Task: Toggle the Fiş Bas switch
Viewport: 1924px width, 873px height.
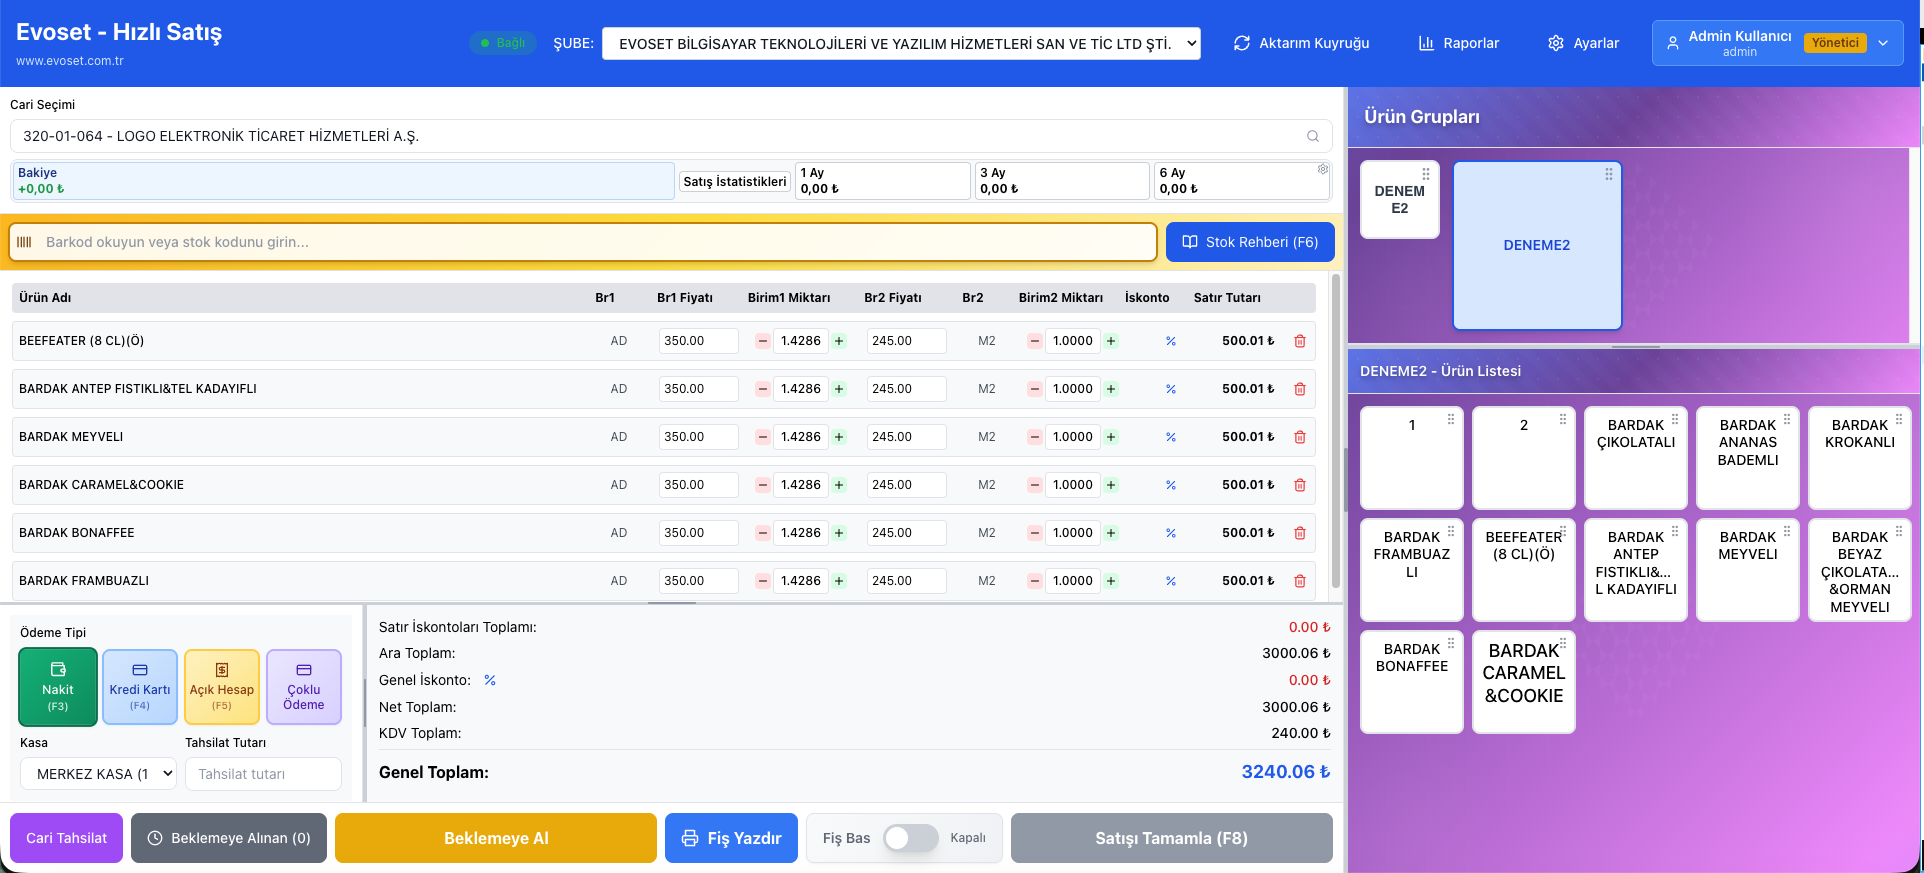Action: [910, 838]
